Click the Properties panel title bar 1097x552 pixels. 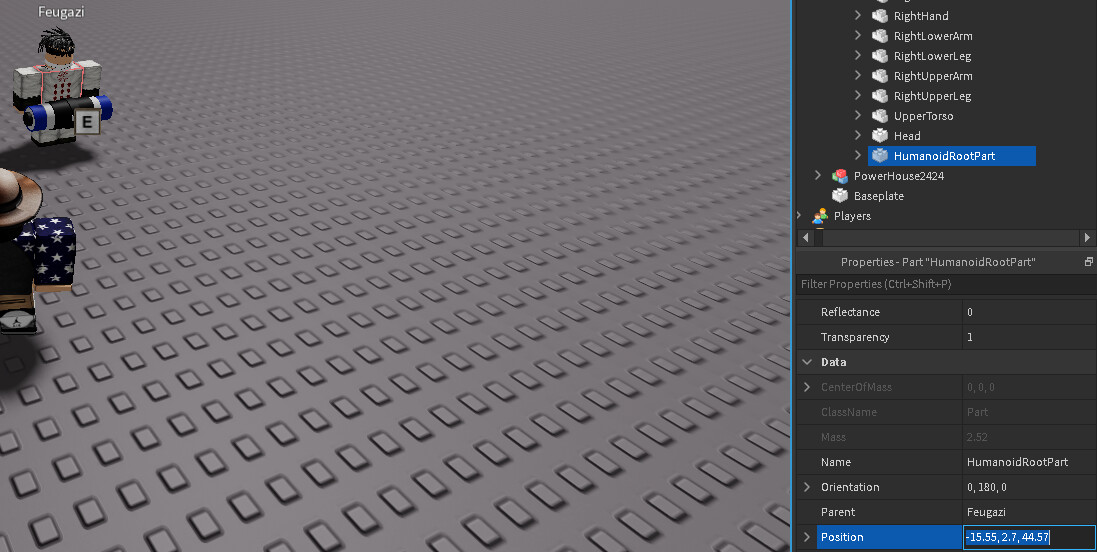937,262
